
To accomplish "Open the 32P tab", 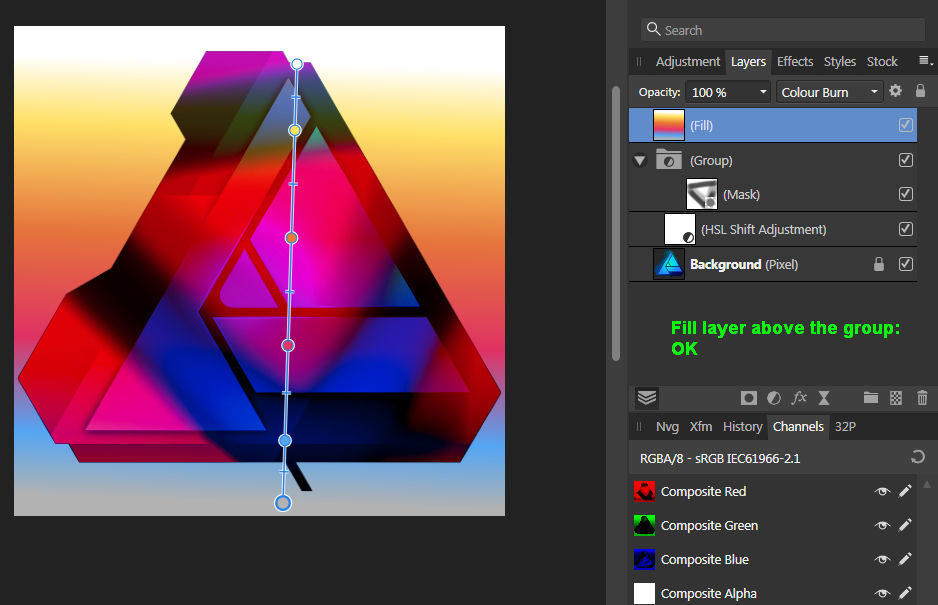I will pos(845,427).
